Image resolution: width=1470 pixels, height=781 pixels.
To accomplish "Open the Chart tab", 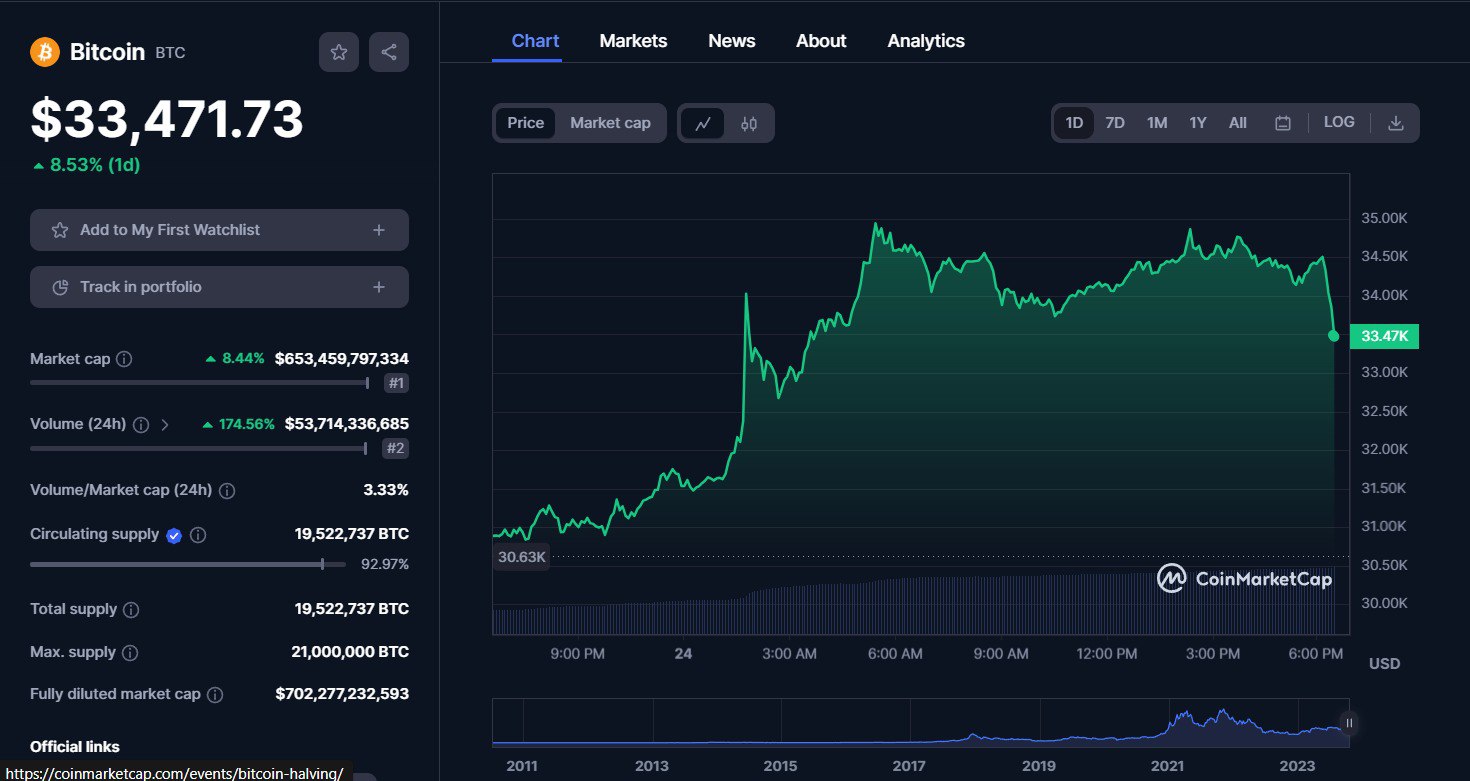I will 535,41.
